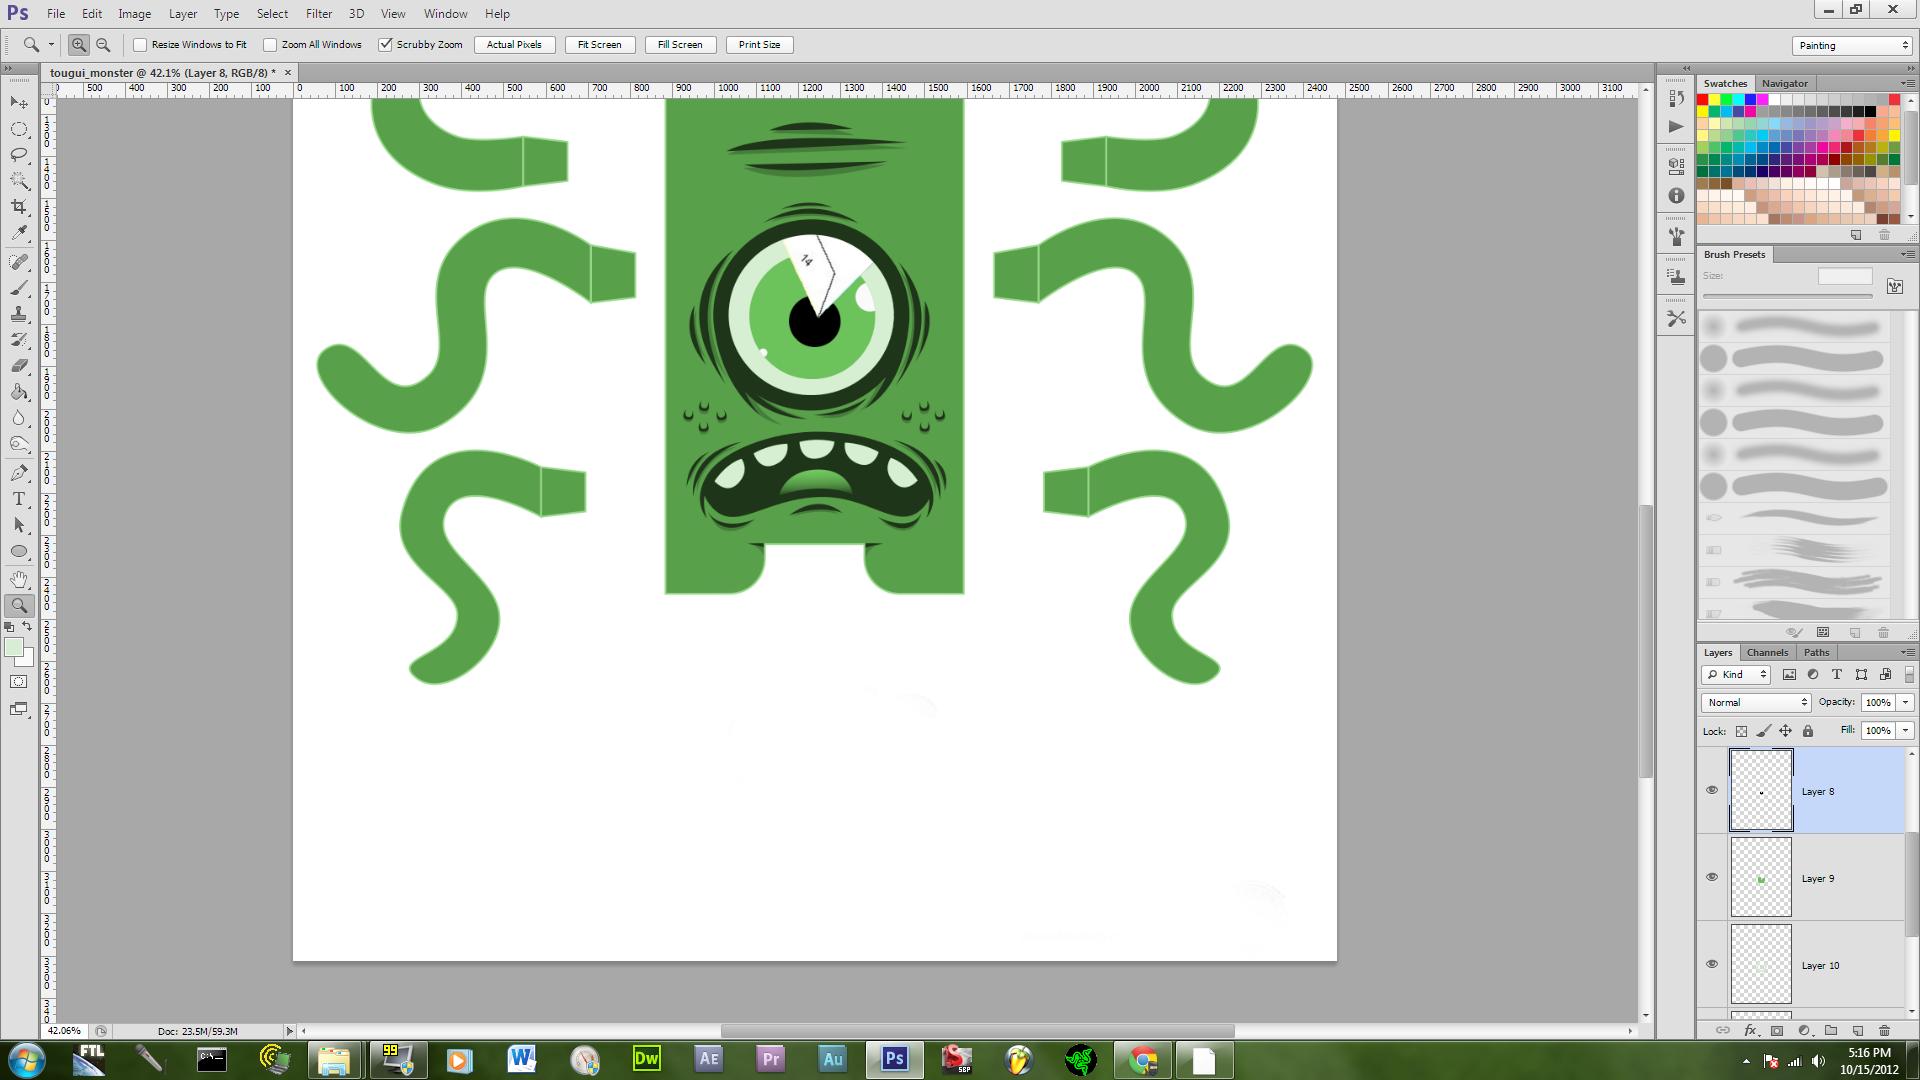1920x1080 pixels.
Task: Open the Swatches panel flyout menu
Action: (1906, 83)
